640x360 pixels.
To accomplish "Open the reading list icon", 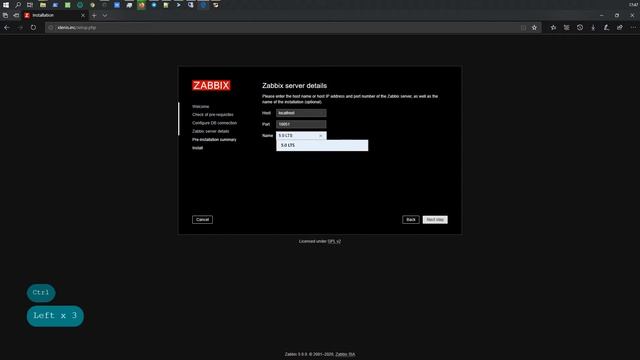I will coord(567,27).
